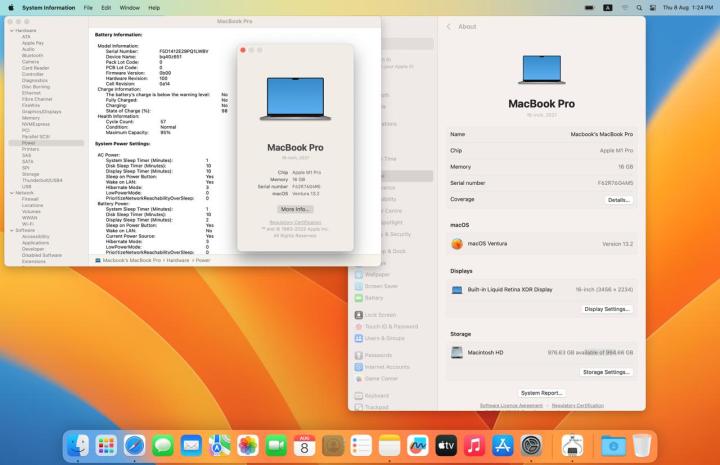Open Notes app in the Dock
This screenshot has height=465, width=720.
pyautogui.click(x=389, y=445)
